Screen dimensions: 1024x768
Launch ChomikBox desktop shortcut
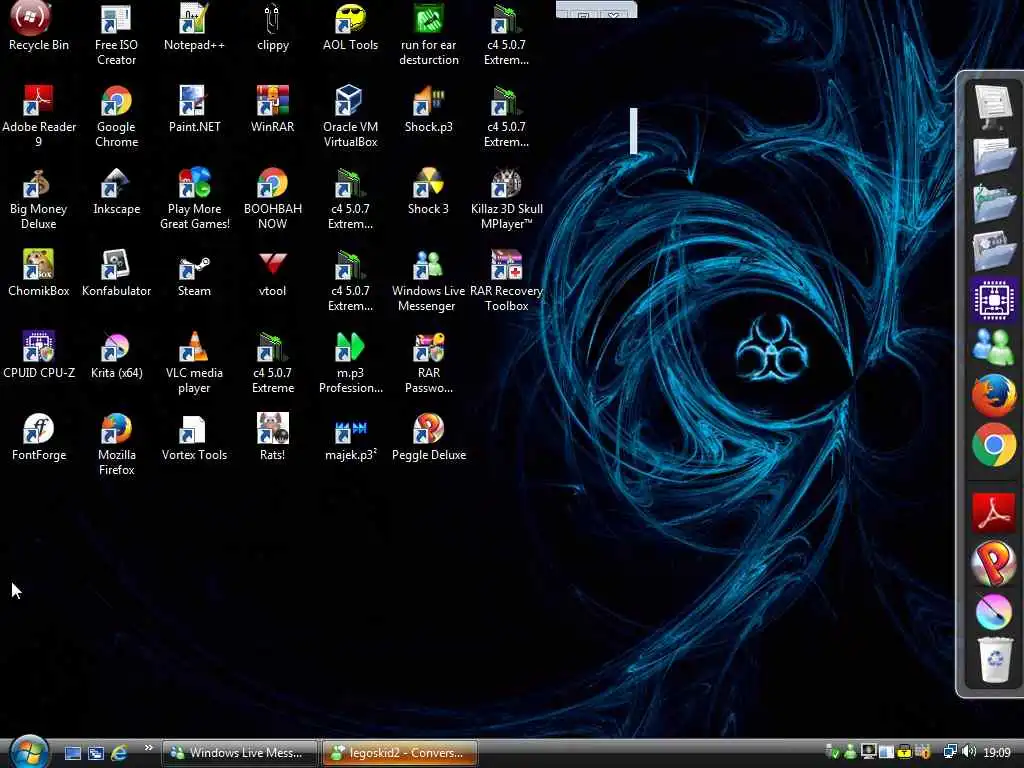39,272
